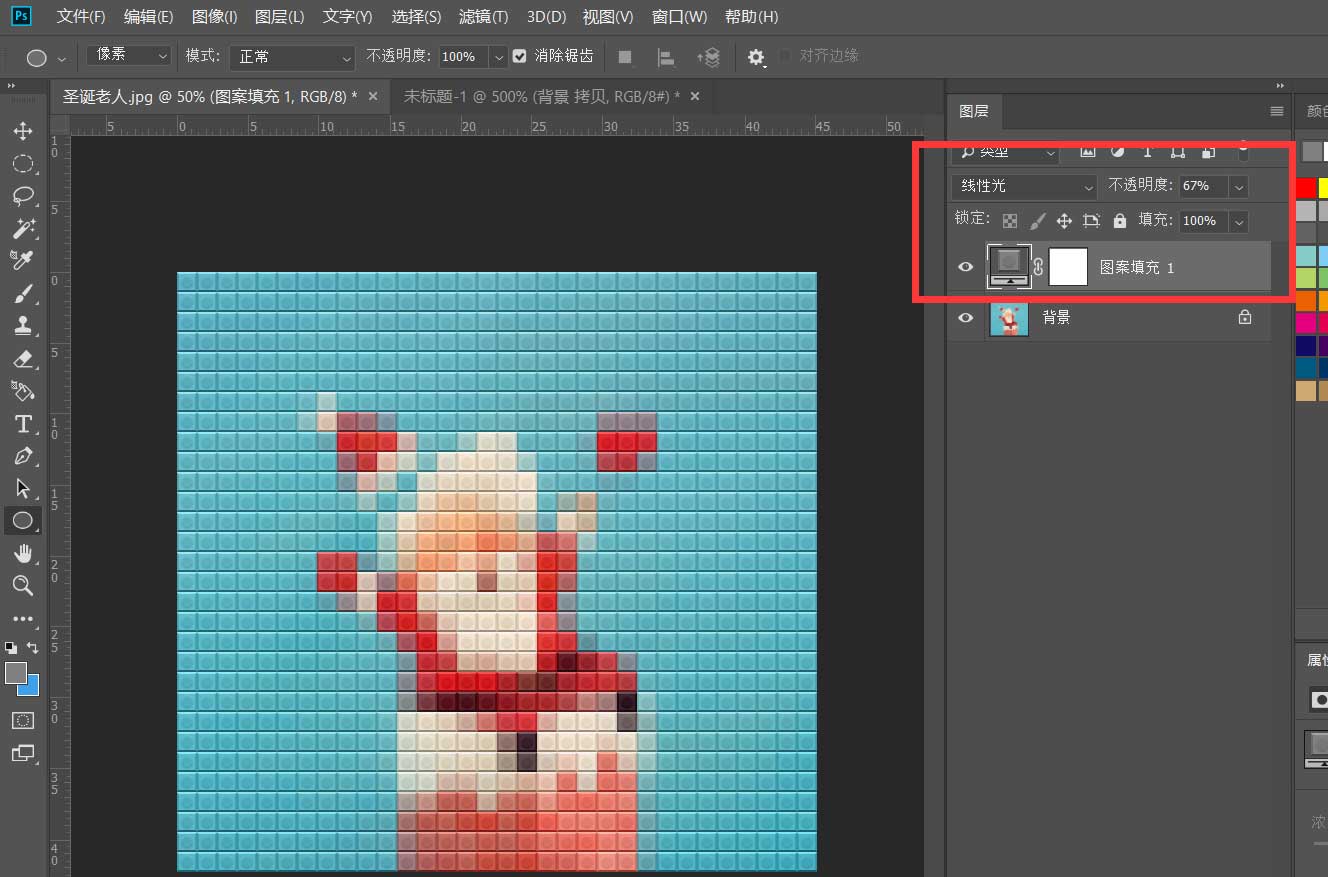Pick the orange swatch in Swatches panel
This screenshot has height=877, width=1328.
coord(1306,300)
